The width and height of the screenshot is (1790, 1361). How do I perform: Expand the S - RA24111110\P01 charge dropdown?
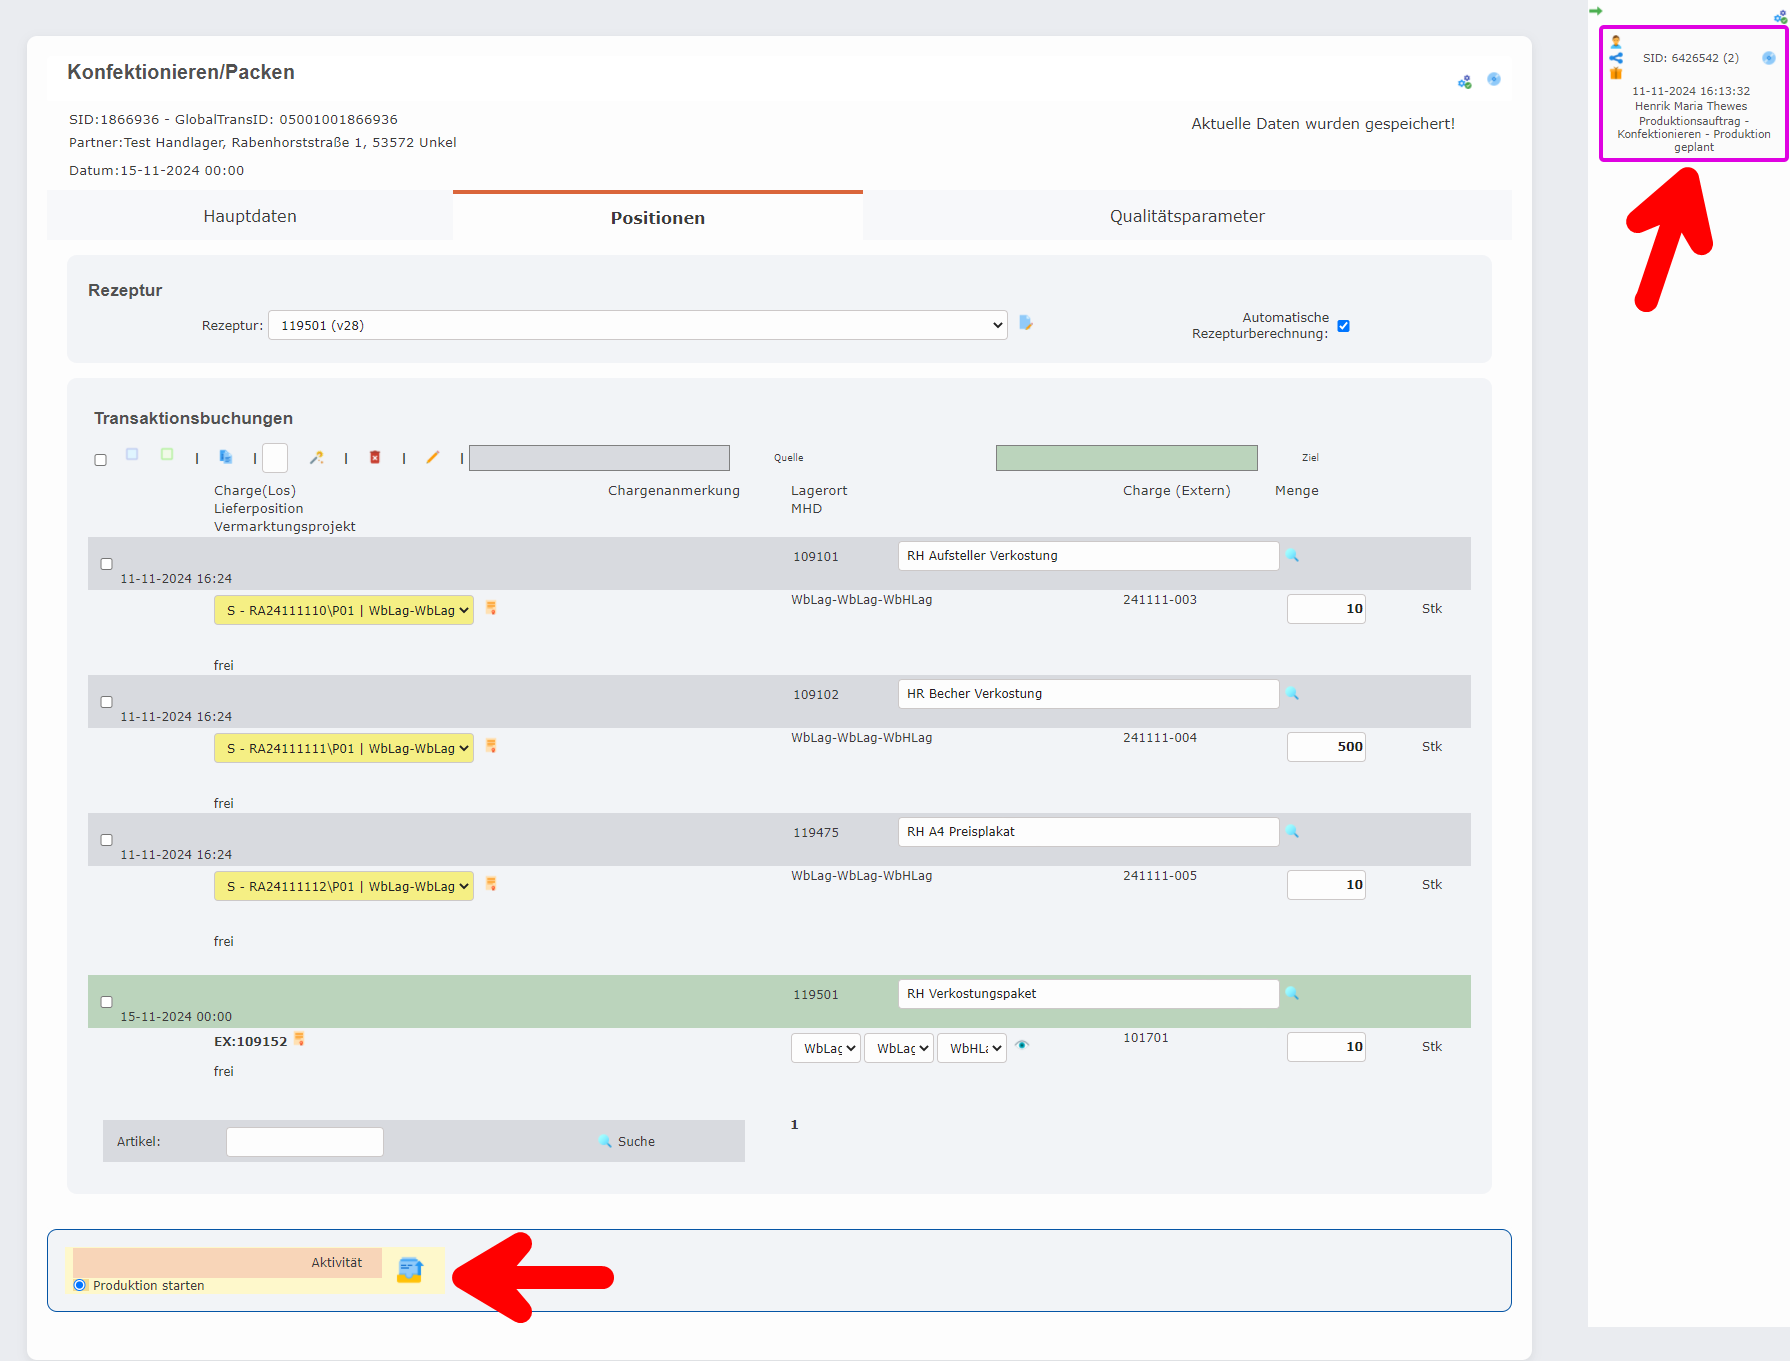pos(343,610)
